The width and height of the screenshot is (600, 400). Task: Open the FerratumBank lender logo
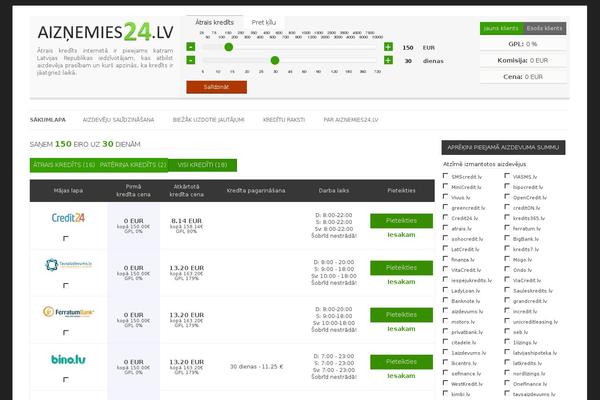coord(68,312)
